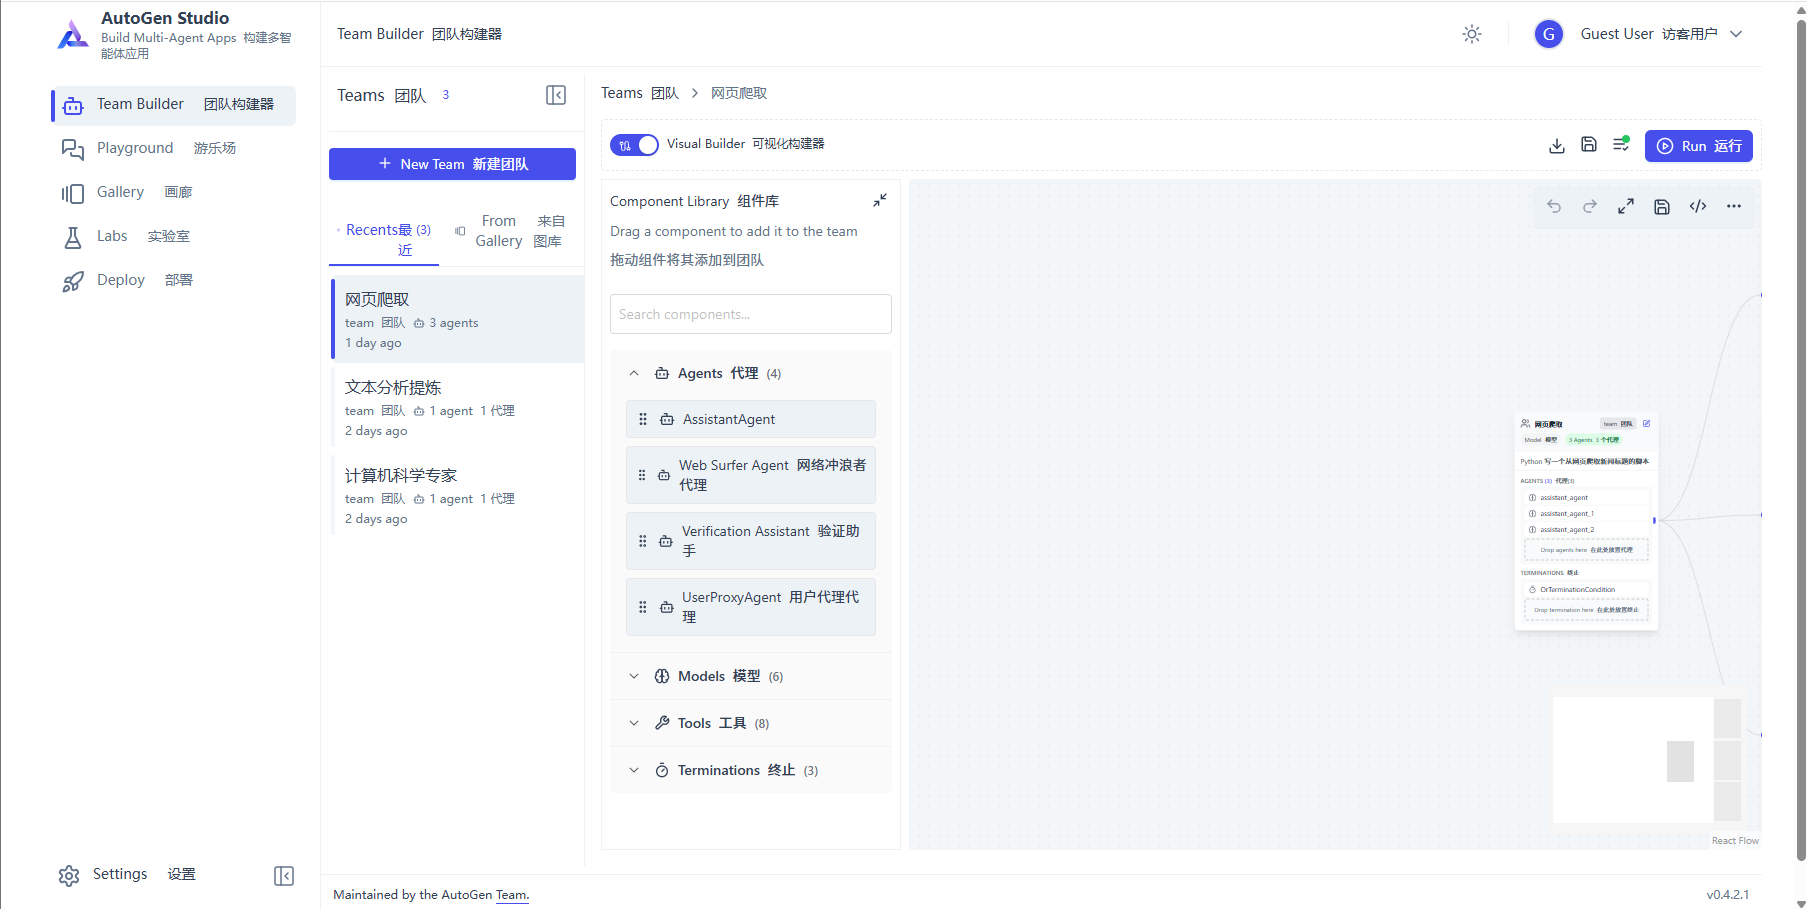This screenshot has height=909, width=1807.
Task: Open the Guest User dropdown chevron
Action: pyautogui.click(x=1736, y=34)
